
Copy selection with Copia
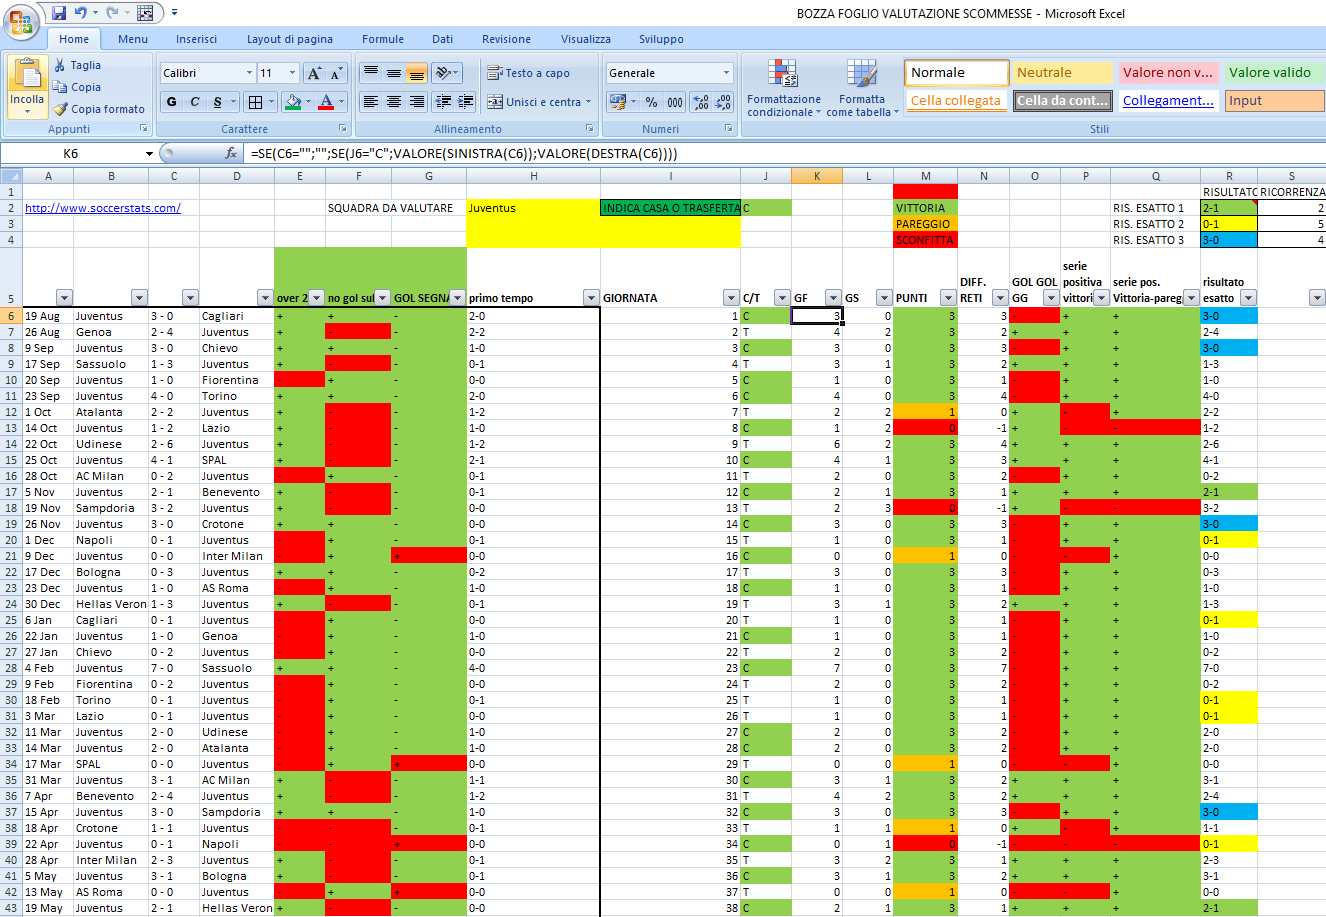click(78, 87)
